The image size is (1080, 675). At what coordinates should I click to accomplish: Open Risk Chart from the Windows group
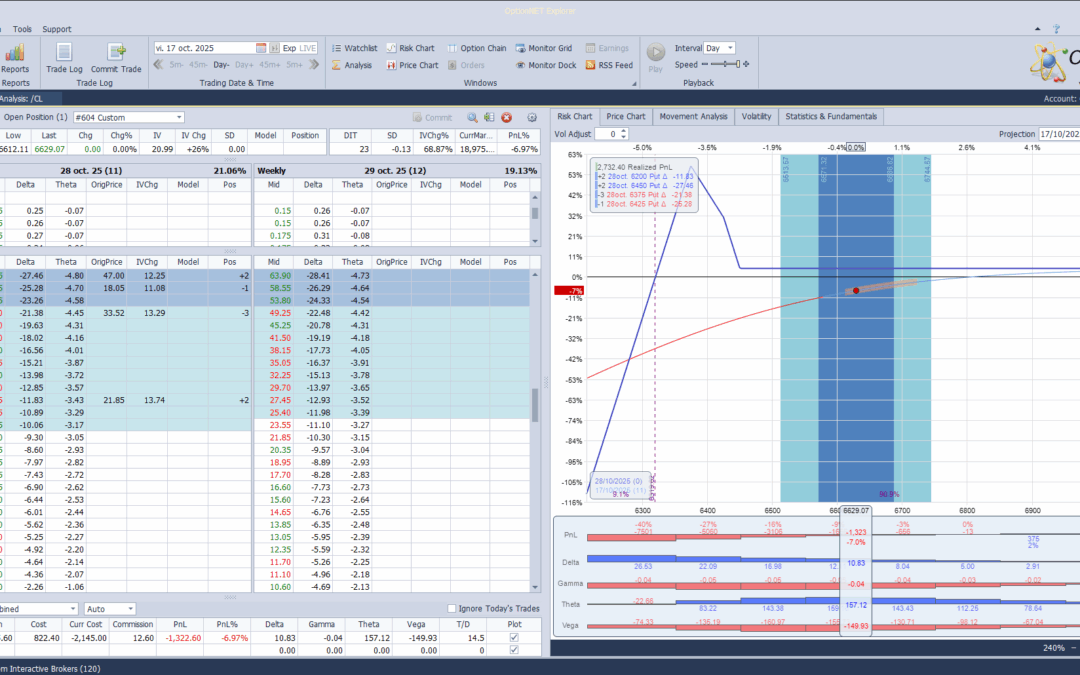tap(410, 48)
